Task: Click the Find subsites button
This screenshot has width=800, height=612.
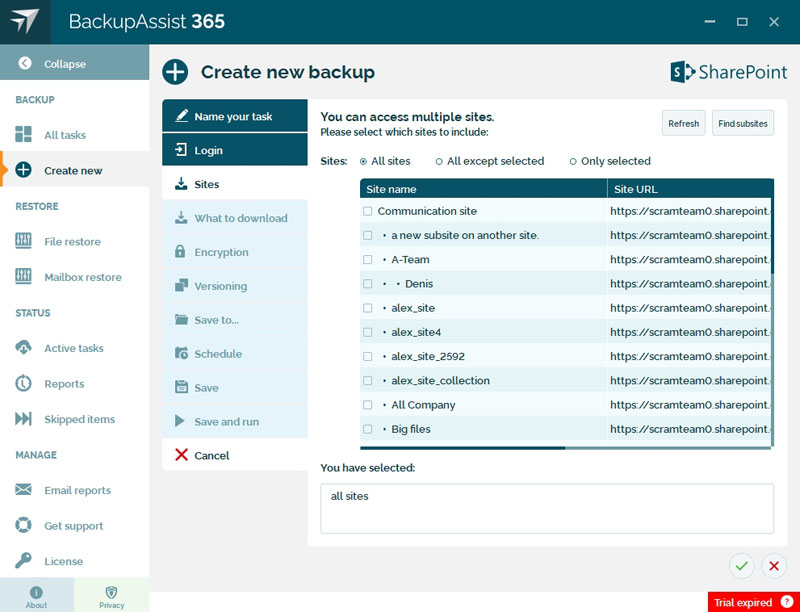Action: 743,123
